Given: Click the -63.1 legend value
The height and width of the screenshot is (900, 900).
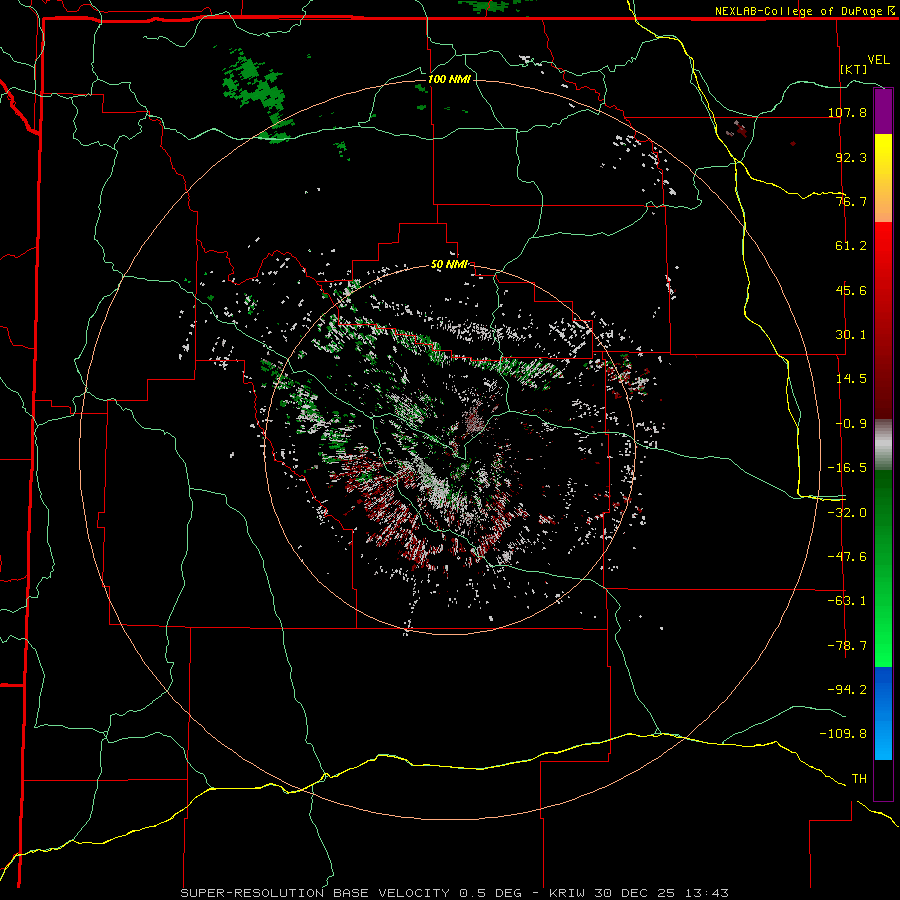Looking at the screenshot, I should pos(847,601).
